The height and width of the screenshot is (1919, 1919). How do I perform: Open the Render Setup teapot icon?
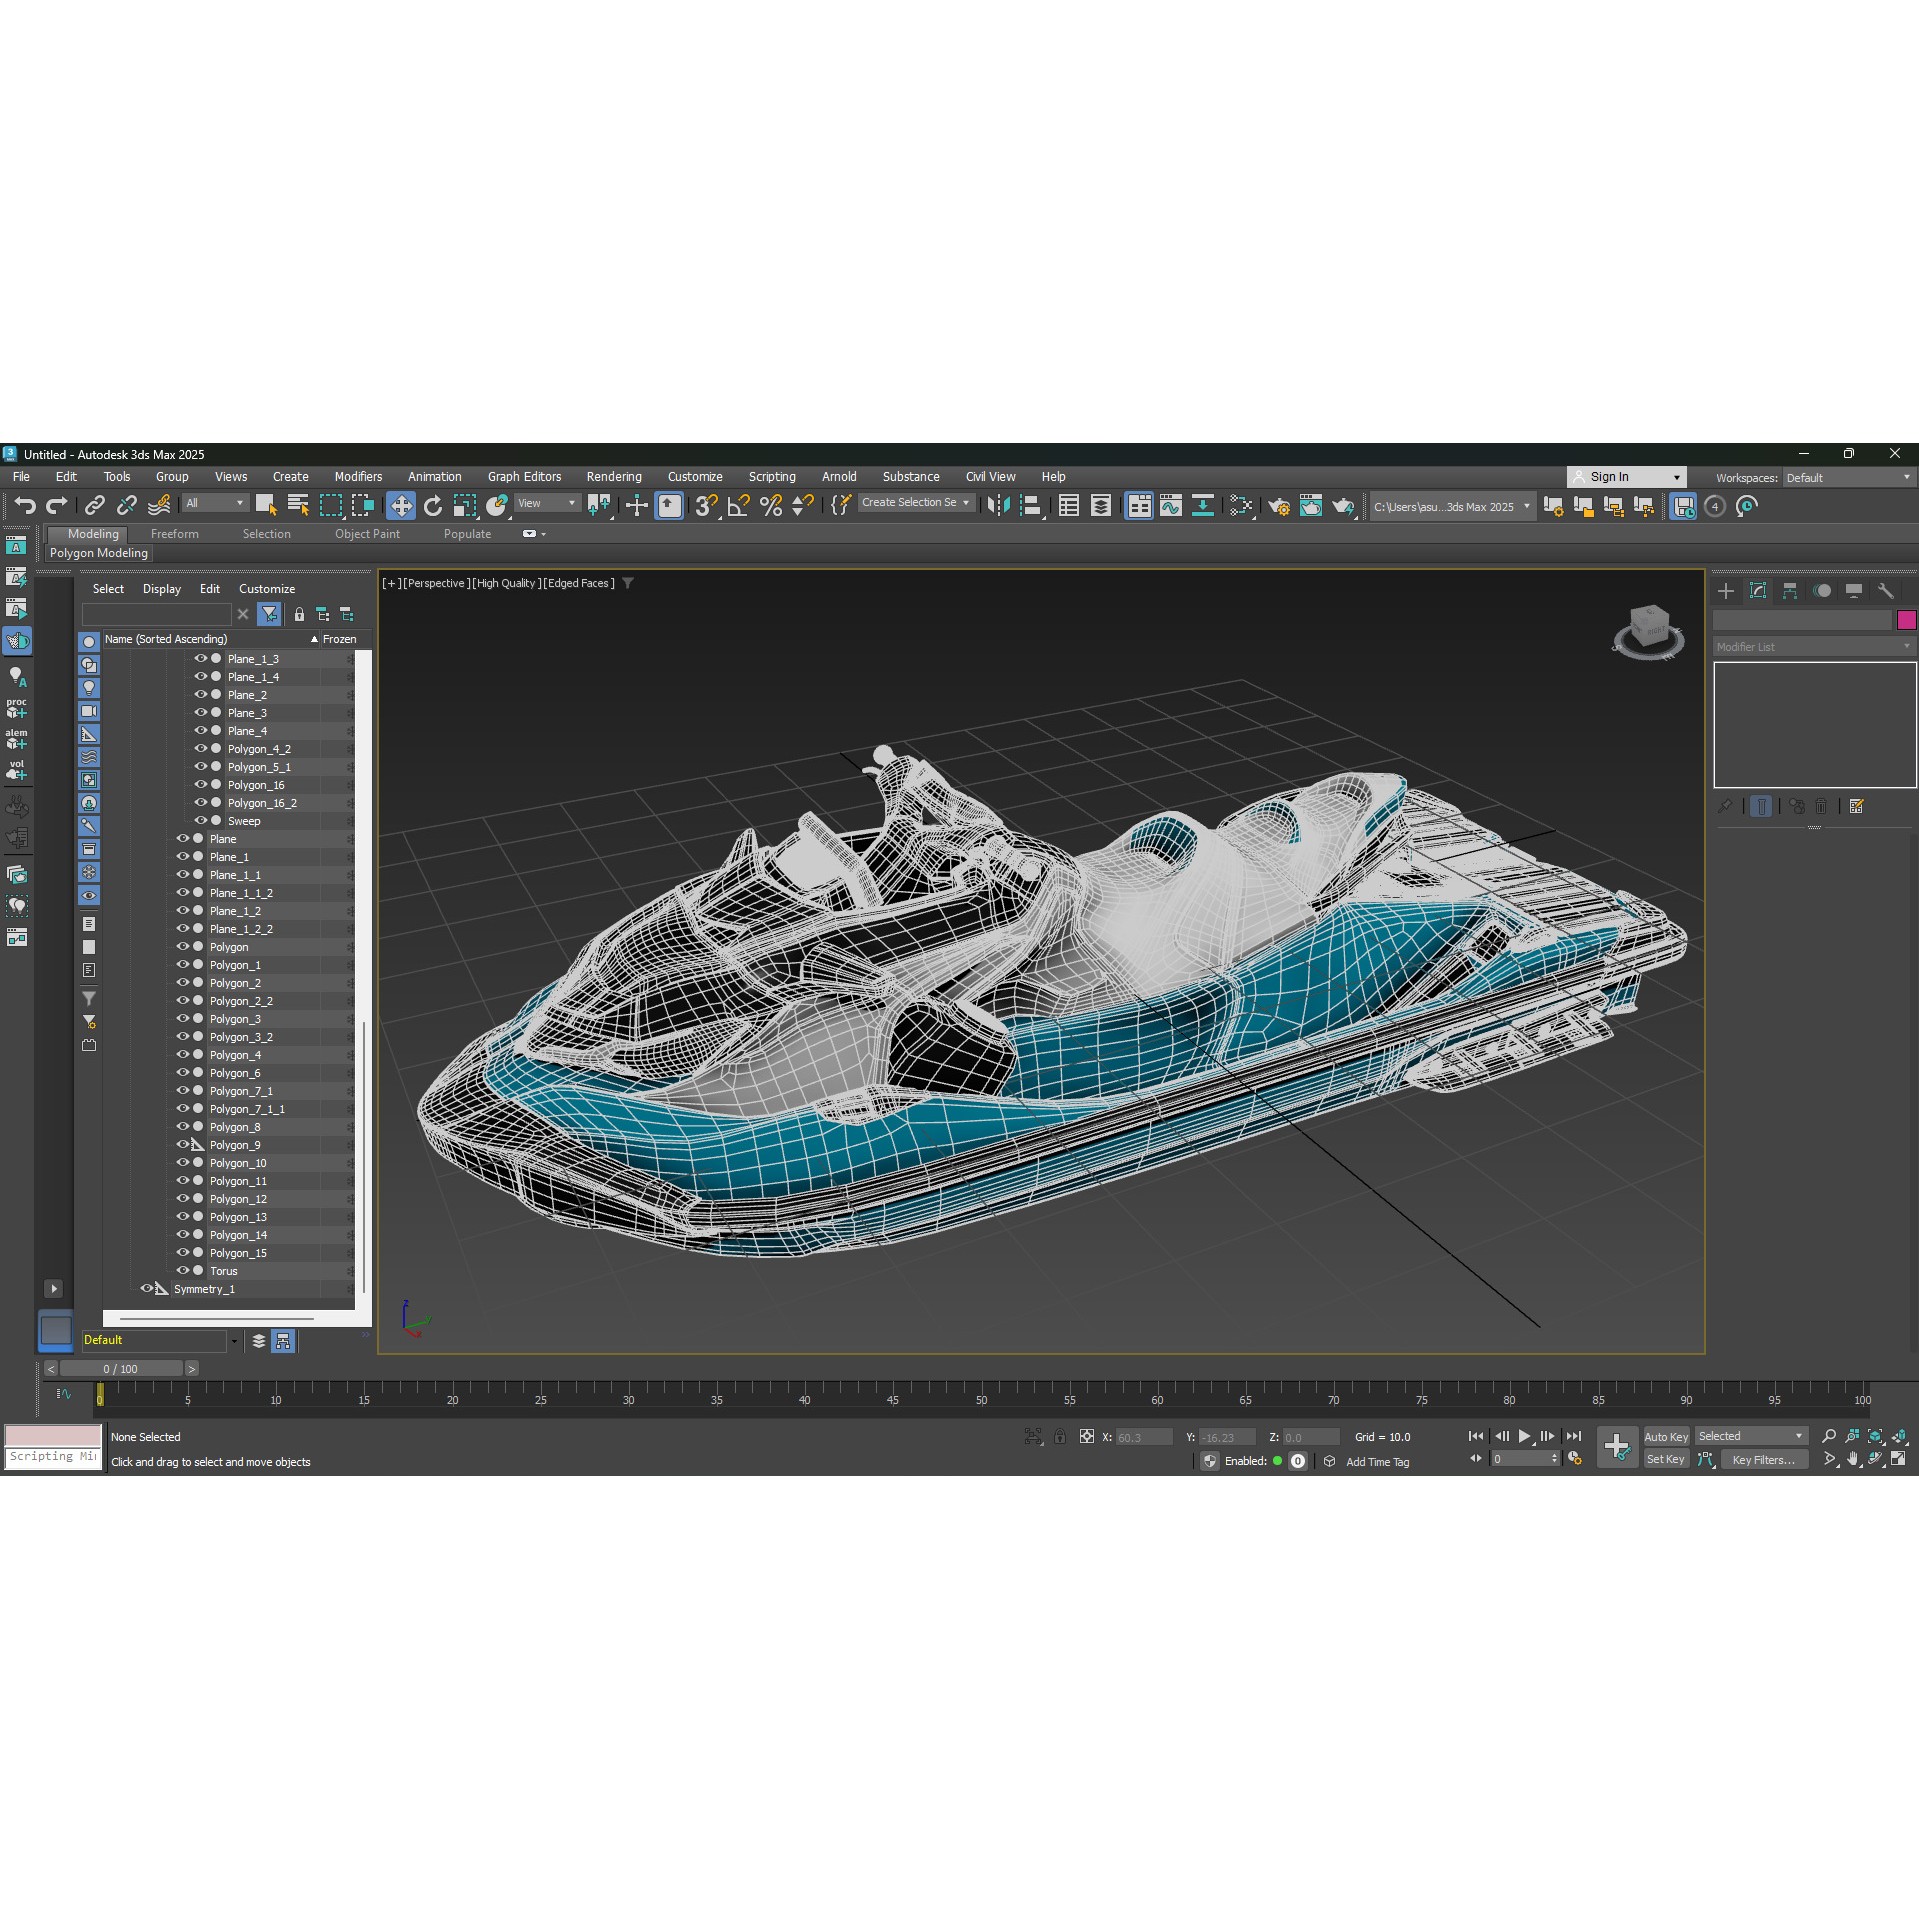[1282, 505]
